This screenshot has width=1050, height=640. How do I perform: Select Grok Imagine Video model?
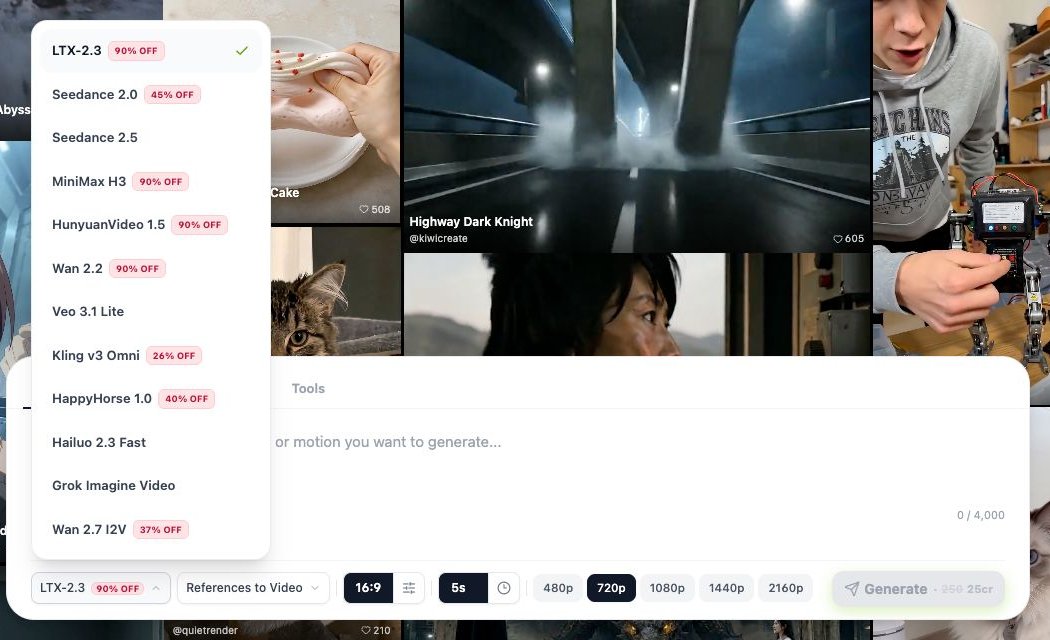[x=151, y=486]
